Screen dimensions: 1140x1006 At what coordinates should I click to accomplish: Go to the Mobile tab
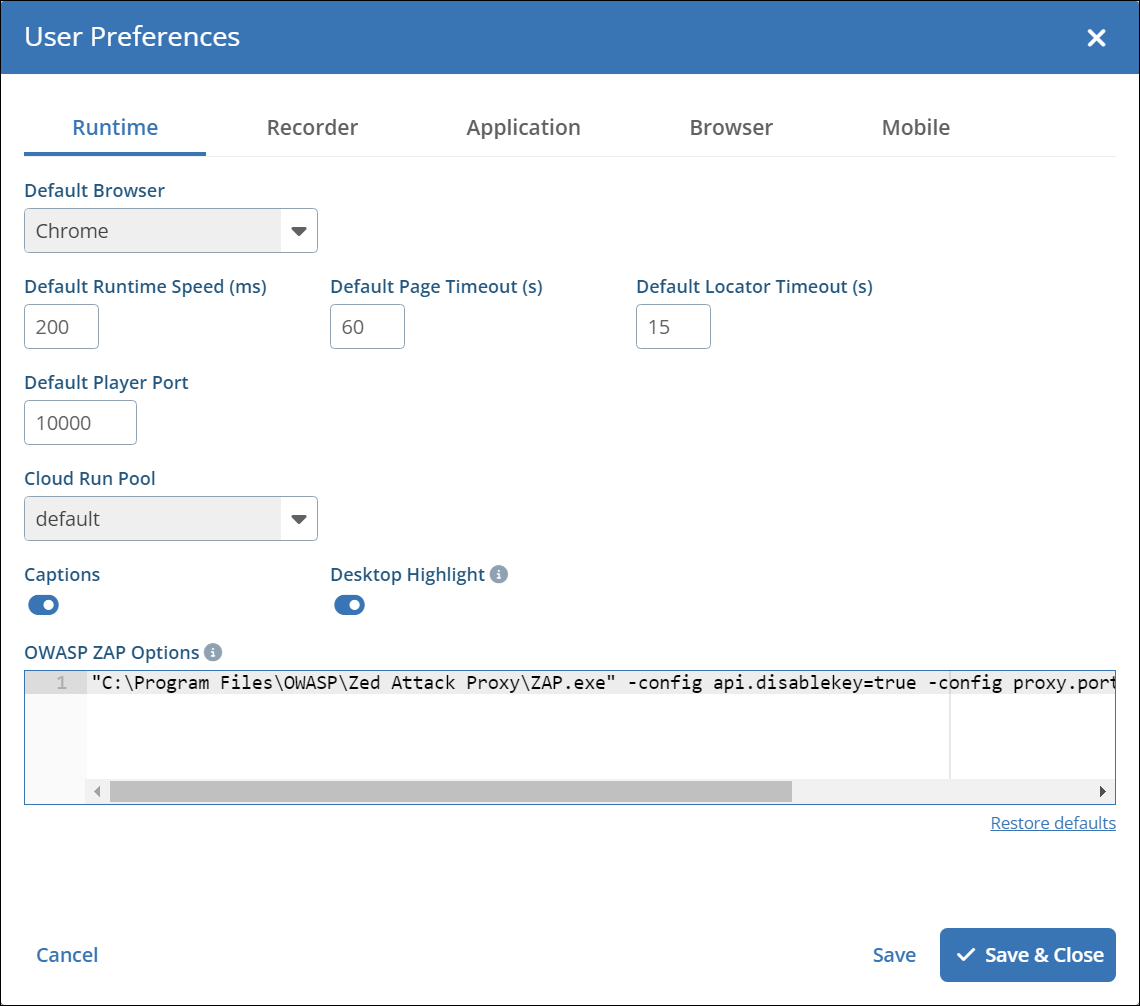pos(915,128)
